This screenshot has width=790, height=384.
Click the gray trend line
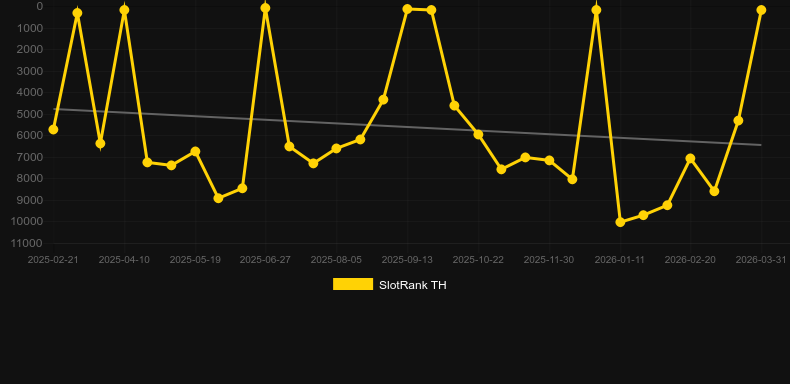(407, 127)
